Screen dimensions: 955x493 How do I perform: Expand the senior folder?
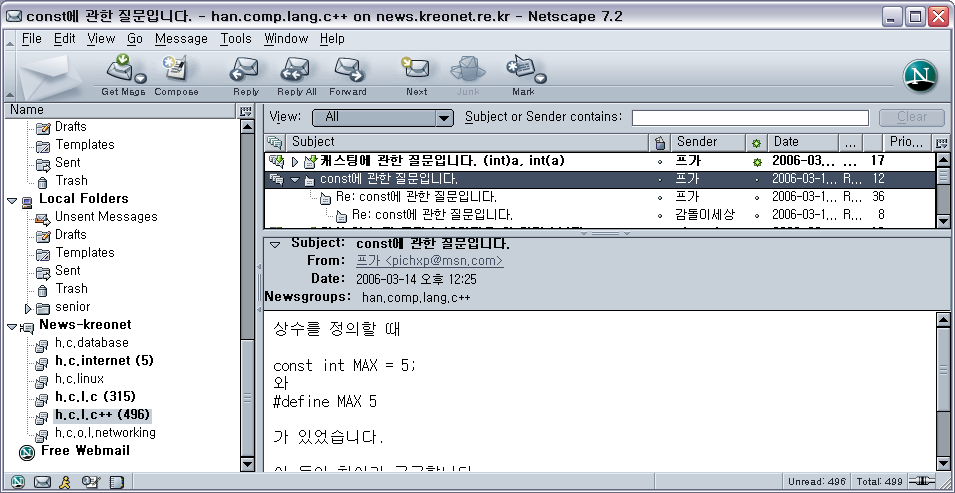click(x=28, y=308)
